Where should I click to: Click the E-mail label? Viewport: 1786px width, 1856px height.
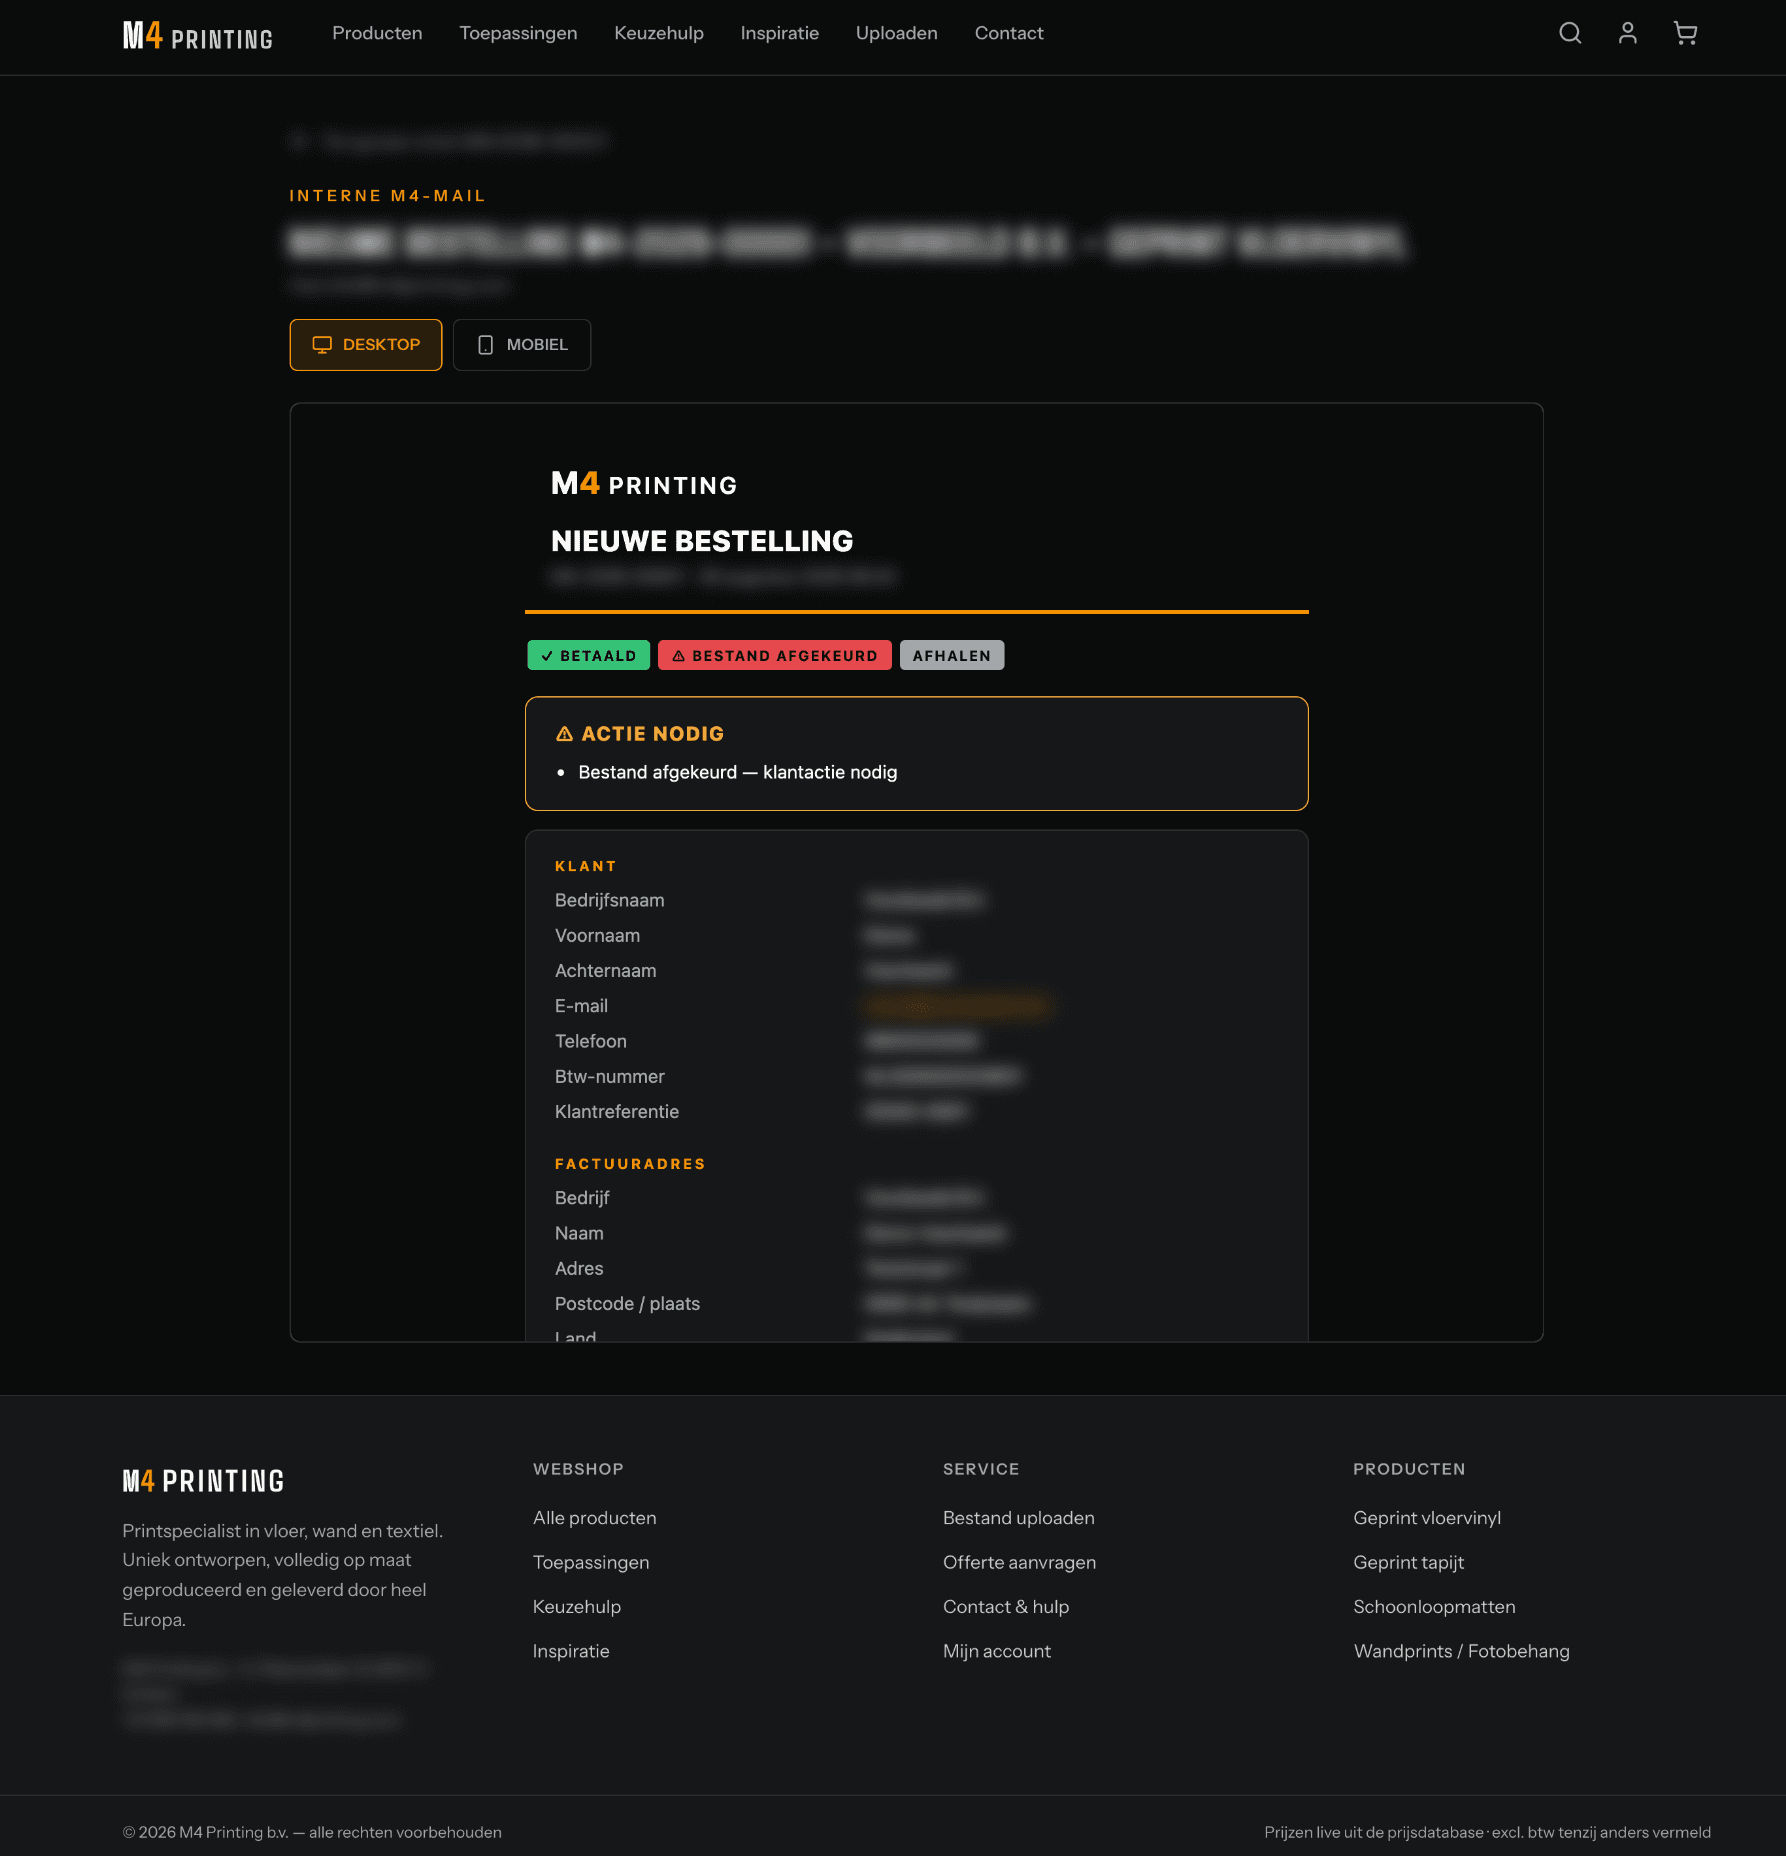[582, 1006]
